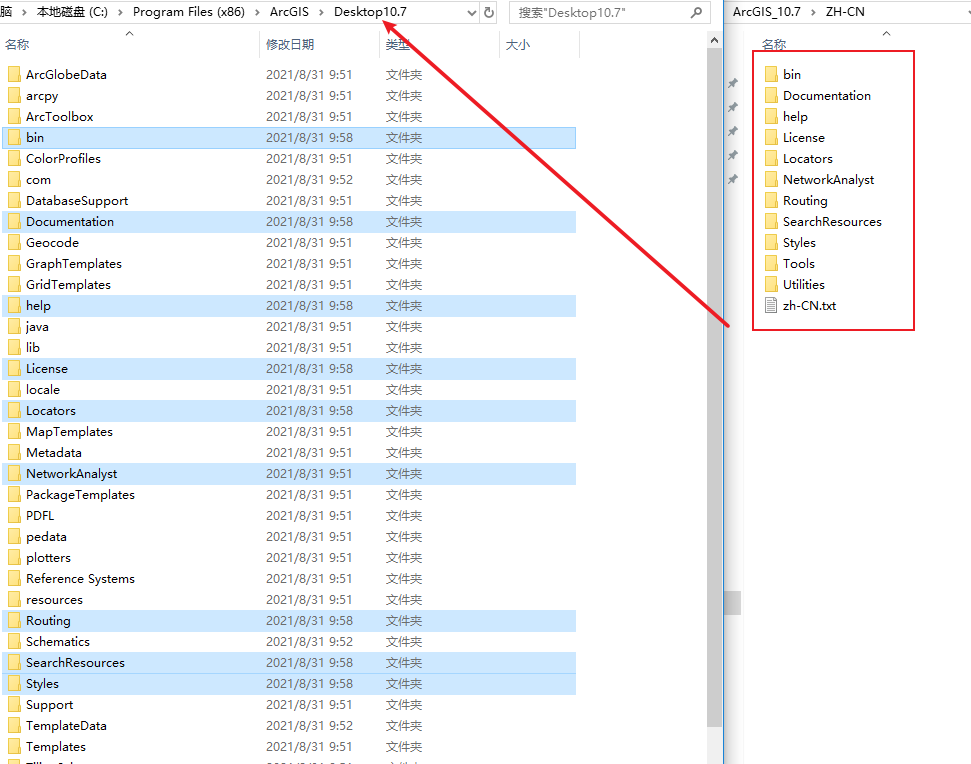Viewport: 971px width, 764px height.
Task: Click the refresh button beside the address bar
Action: pyautogui.click(x=489, y=12)
